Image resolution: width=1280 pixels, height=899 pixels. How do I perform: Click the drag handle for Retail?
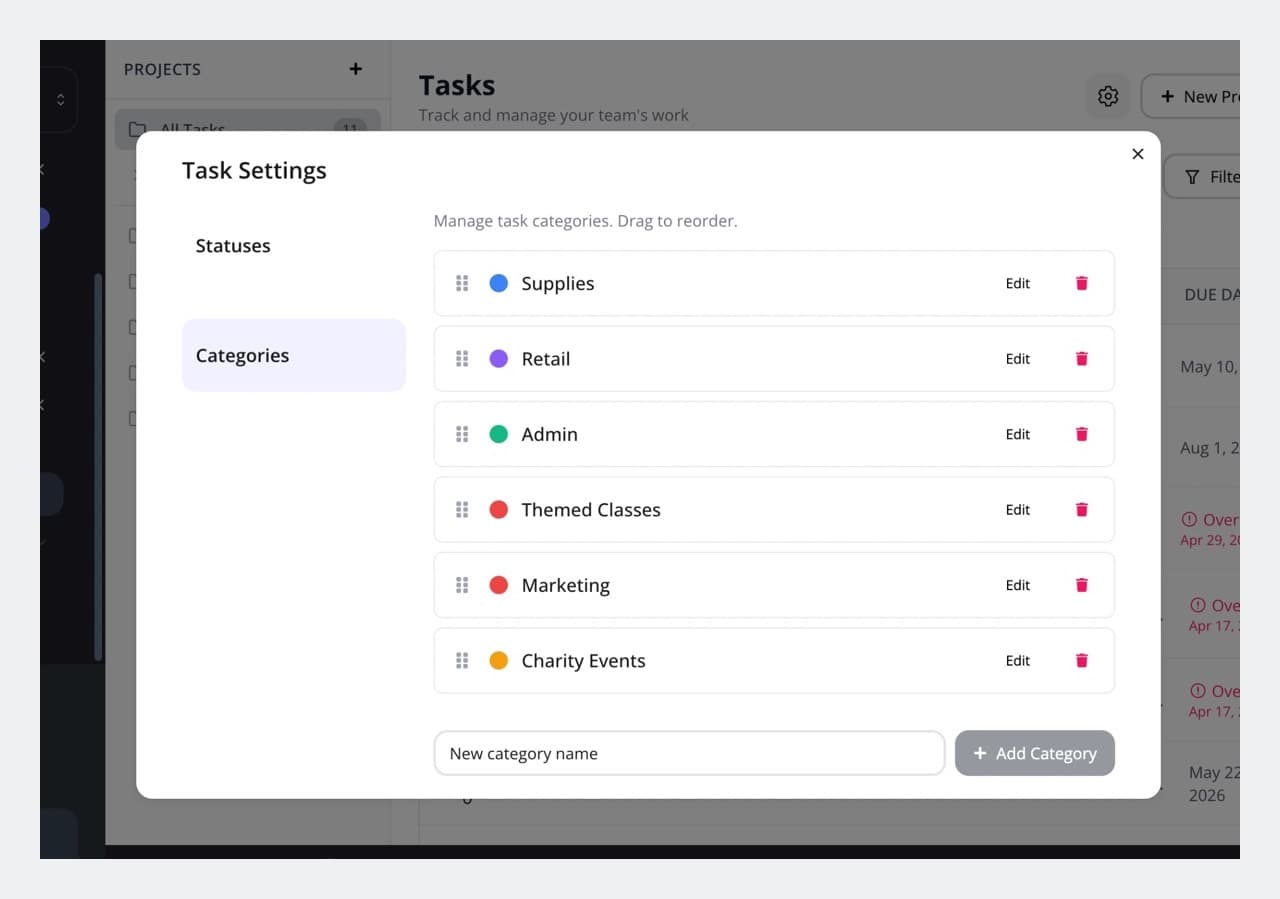pos(462,359)
